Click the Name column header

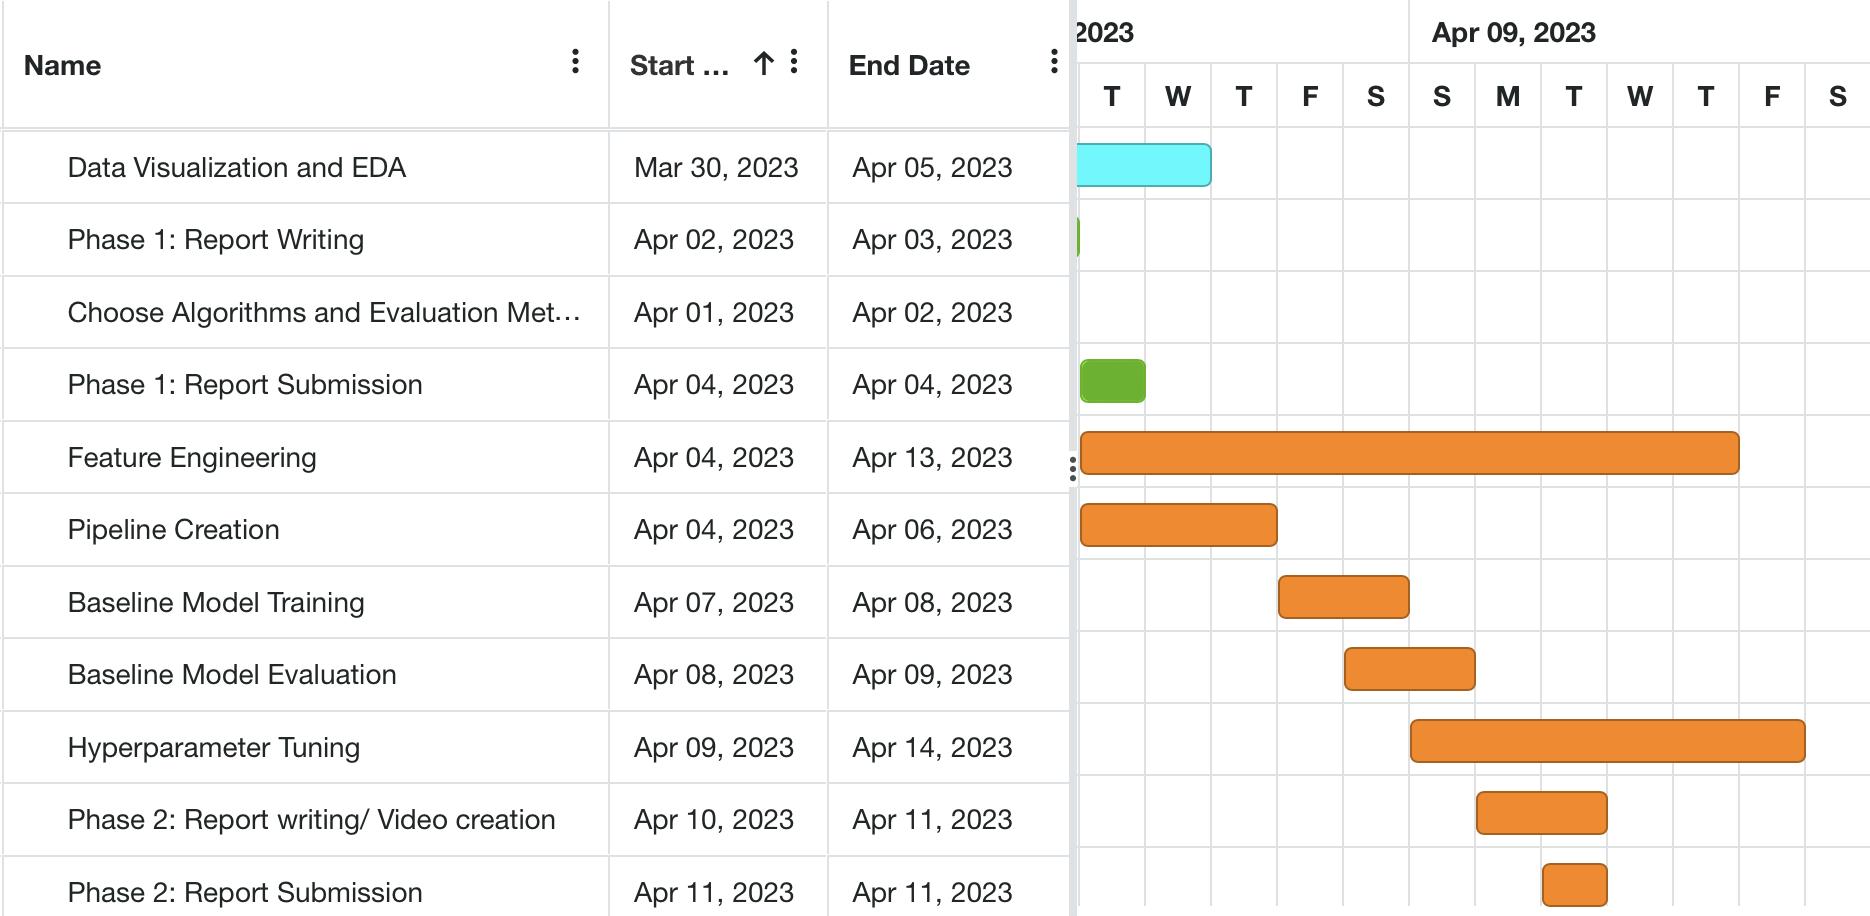tap(62, 65)
